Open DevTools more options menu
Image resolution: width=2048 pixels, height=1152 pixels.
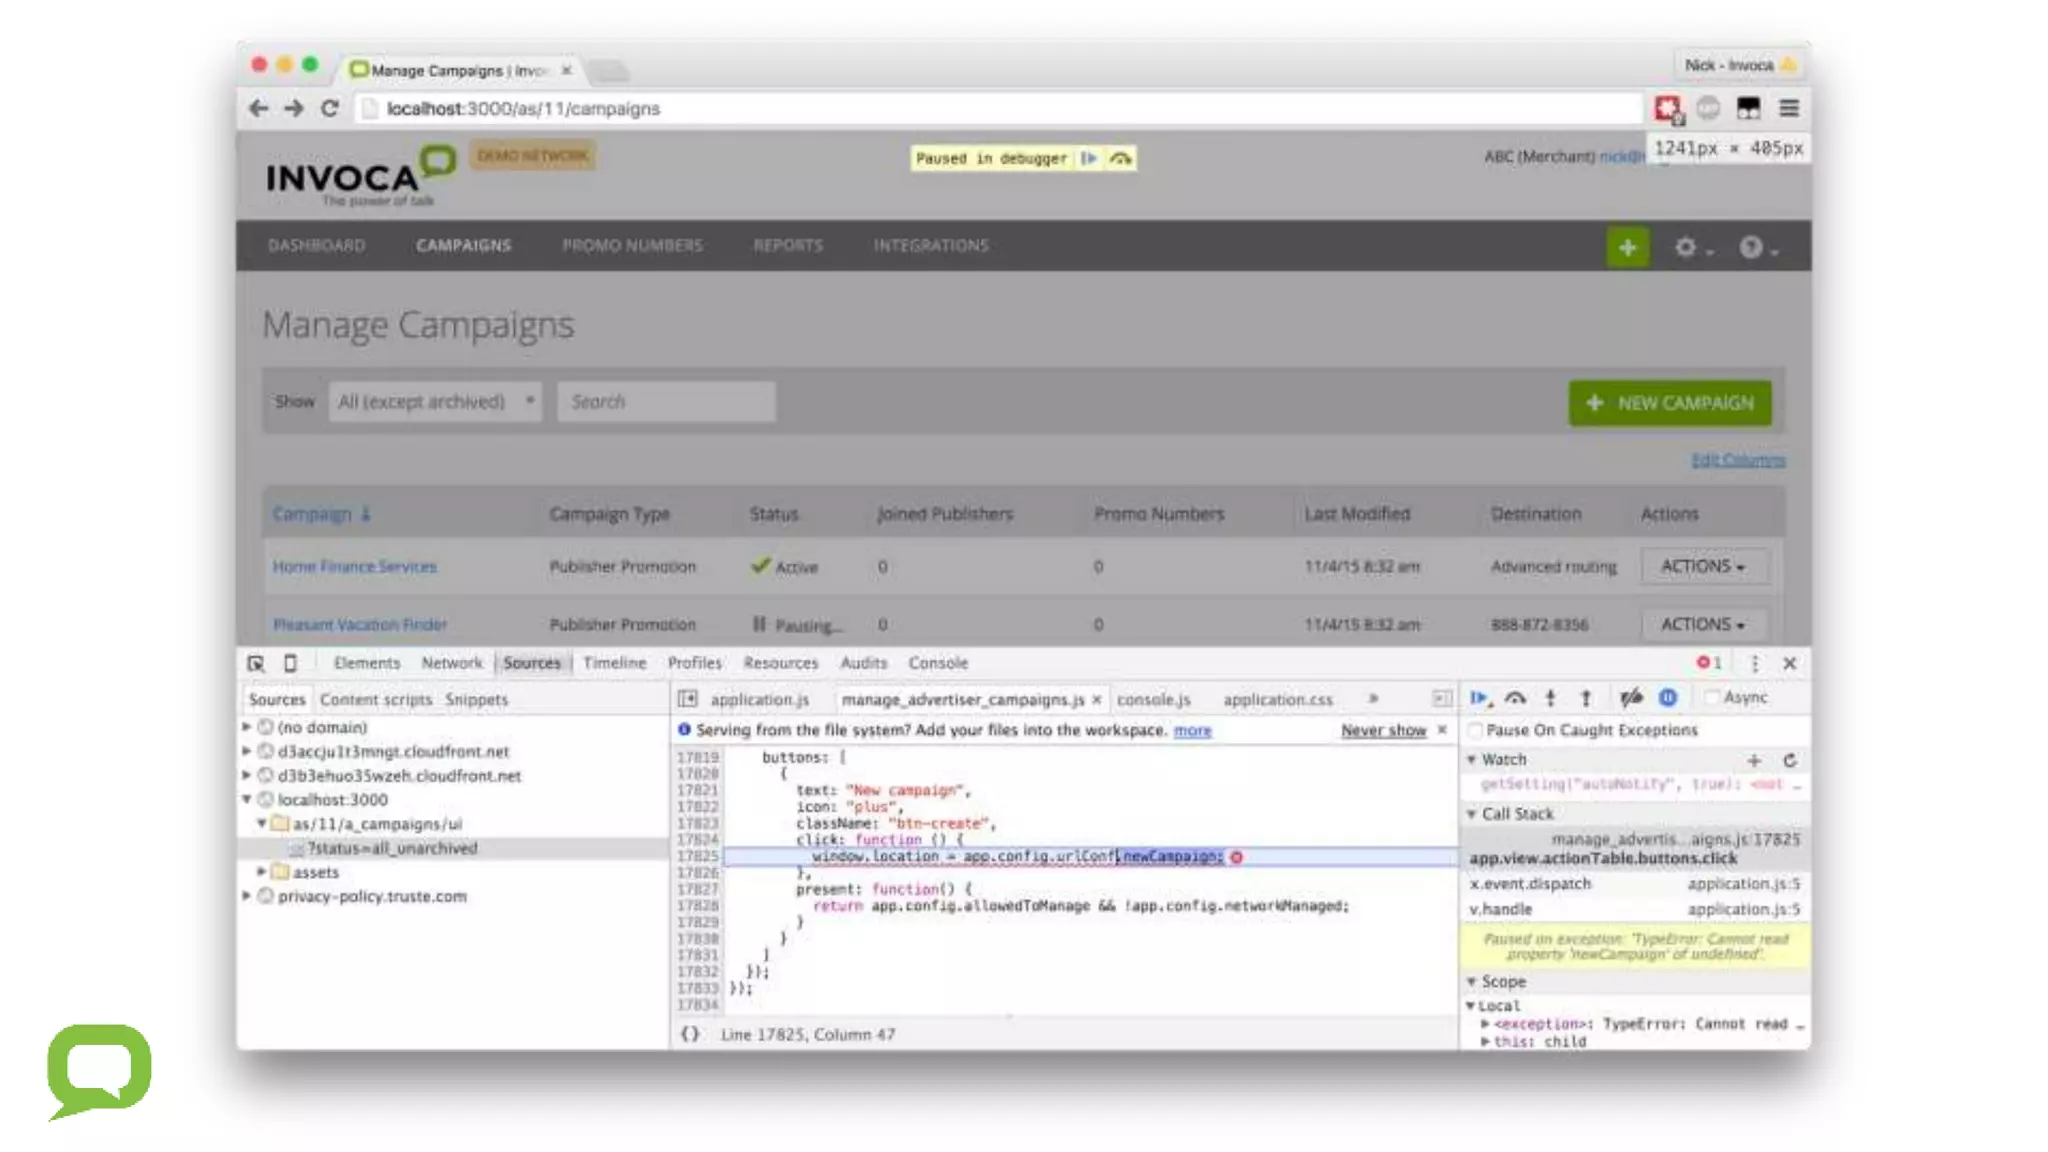1755,663
